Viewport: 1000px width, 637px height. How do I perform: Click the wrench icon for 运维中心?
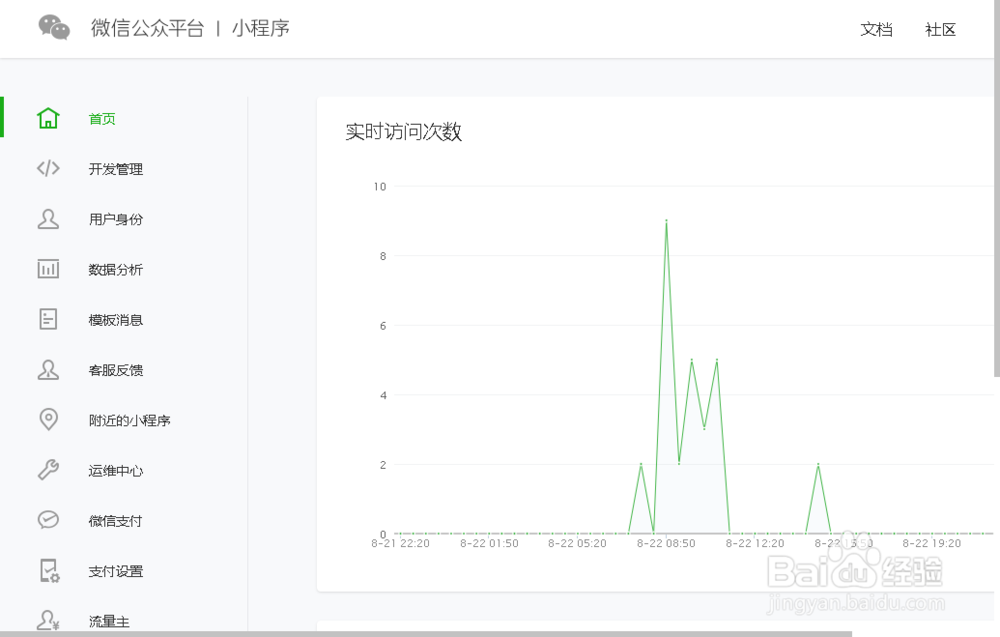(x=48, y=470)
